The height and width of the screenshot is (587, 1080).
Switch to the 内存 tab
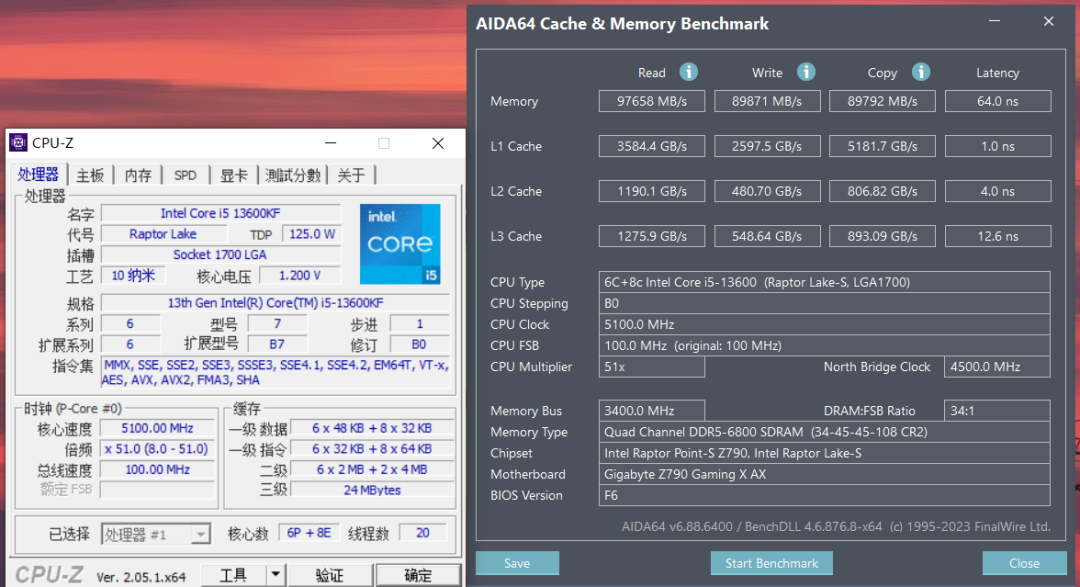click(138, 176)
